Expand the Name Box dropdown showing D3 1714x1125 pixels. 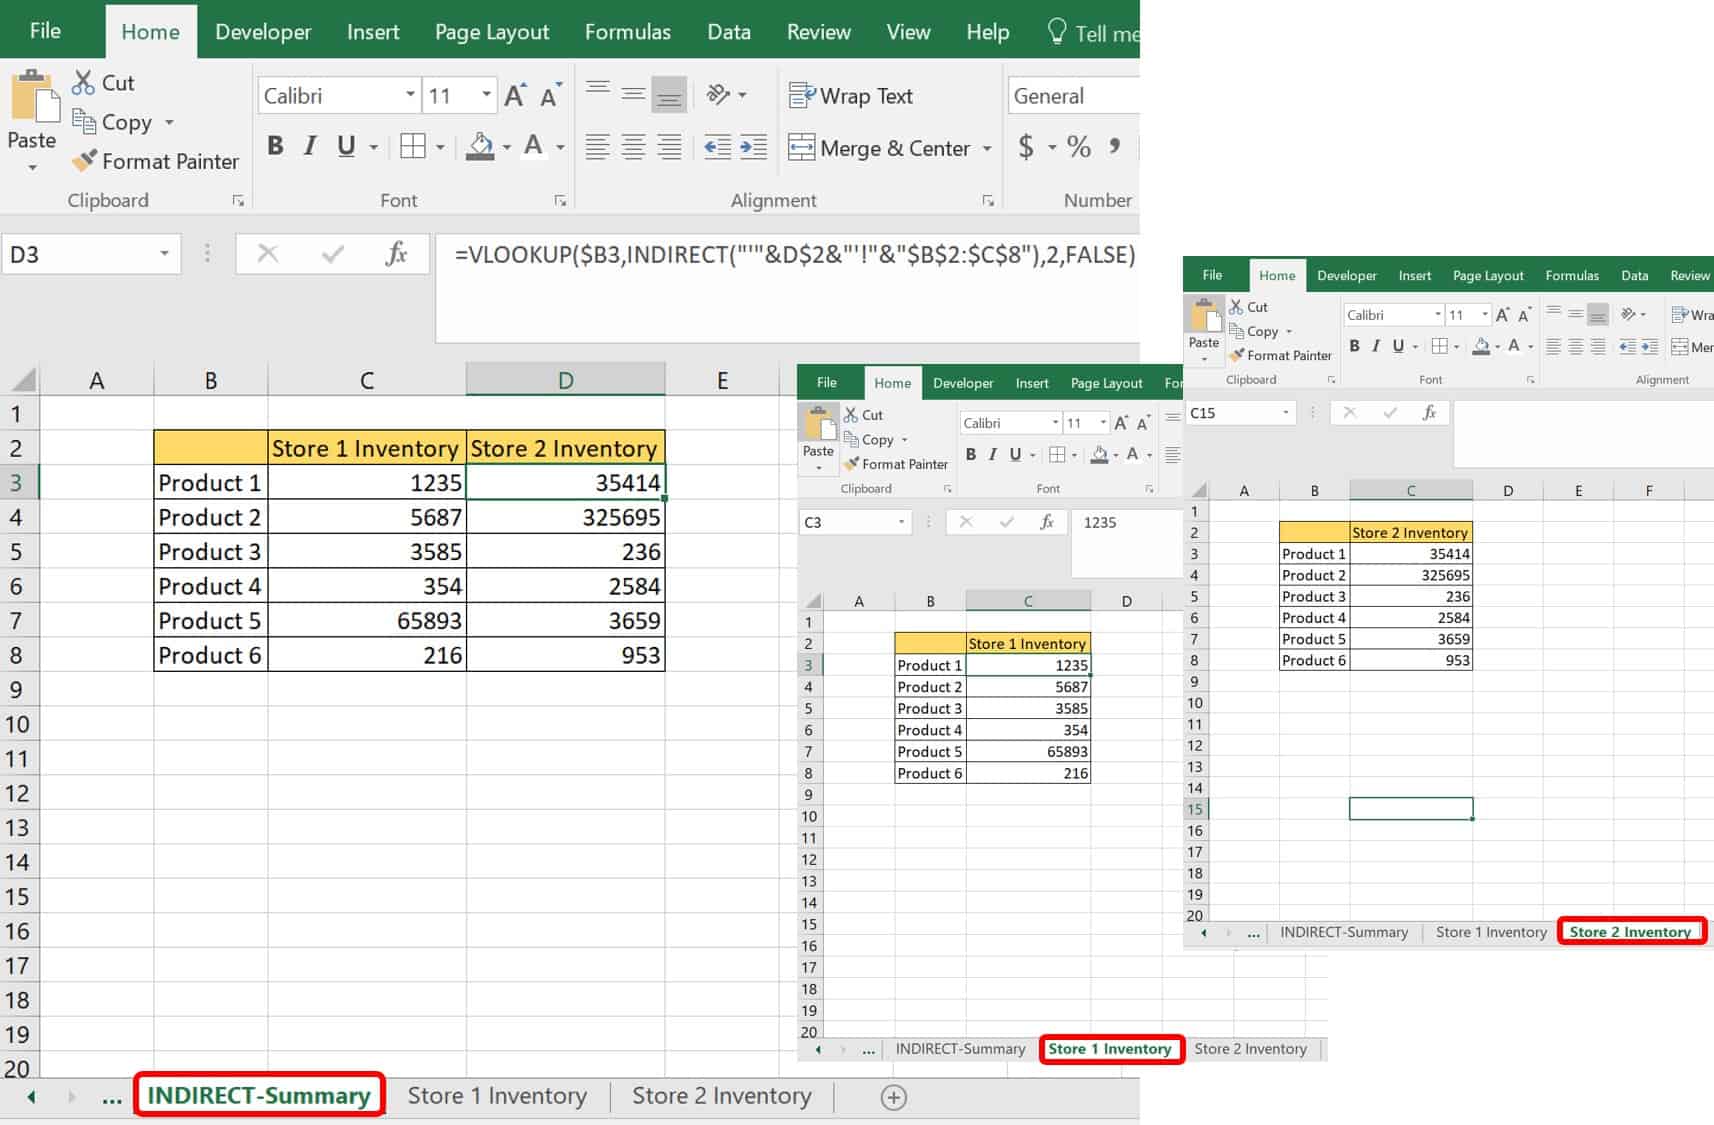pos(164,254)
